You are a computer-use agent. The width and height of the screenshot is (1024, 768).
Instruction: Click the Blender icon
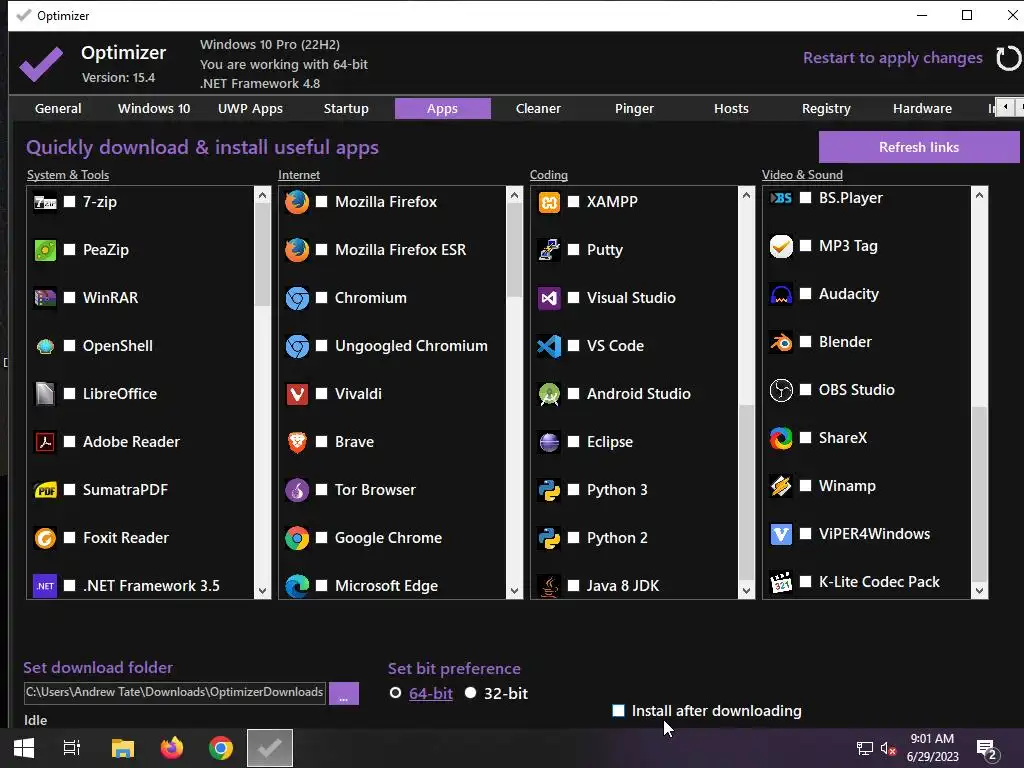pos(781,342)
